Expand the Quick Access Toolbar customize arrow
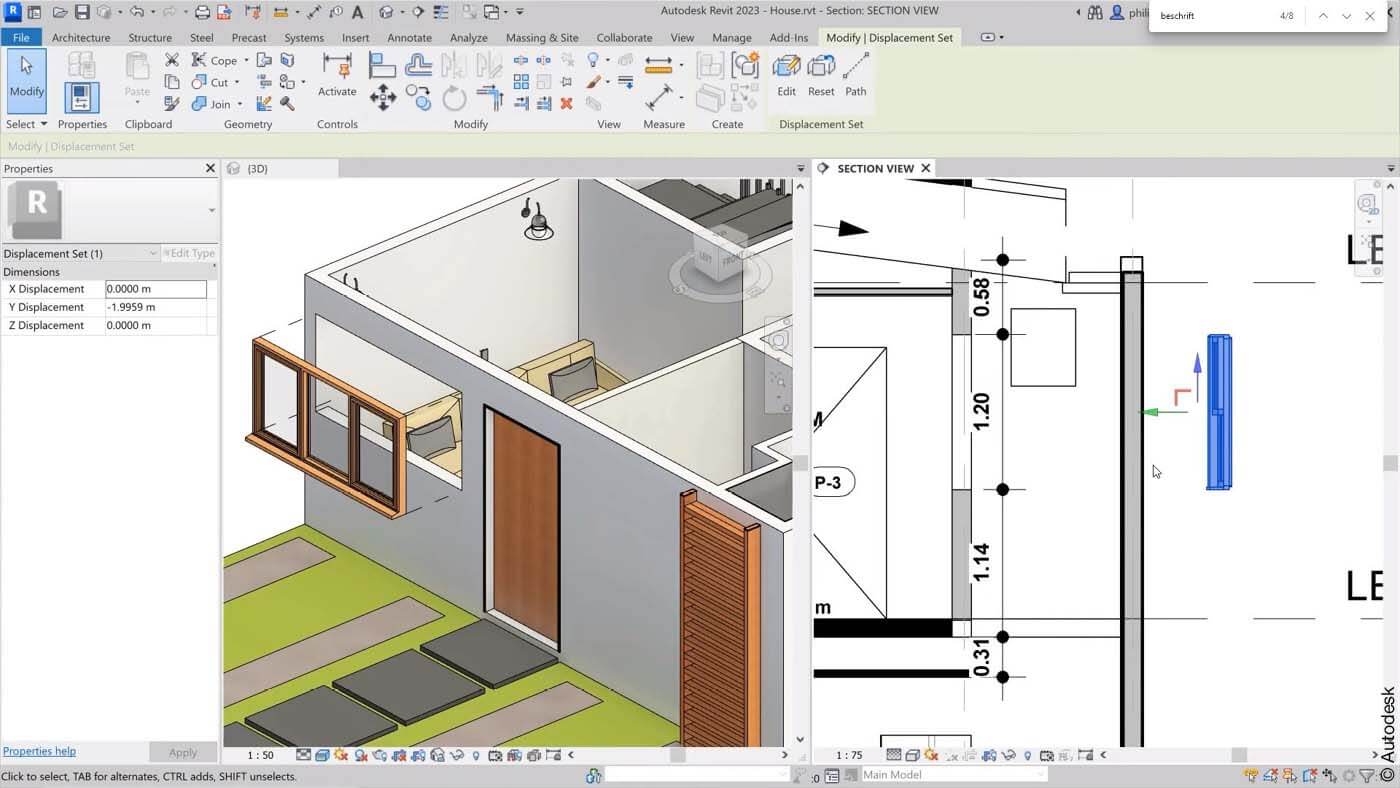The width and height of the screenshot is (1400, 788). click(520, 12)
